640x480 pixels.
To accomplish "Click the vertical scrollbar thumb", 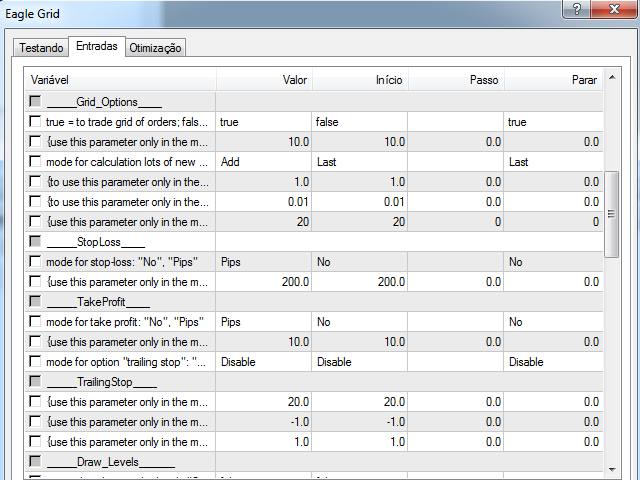I will [611, 214].
